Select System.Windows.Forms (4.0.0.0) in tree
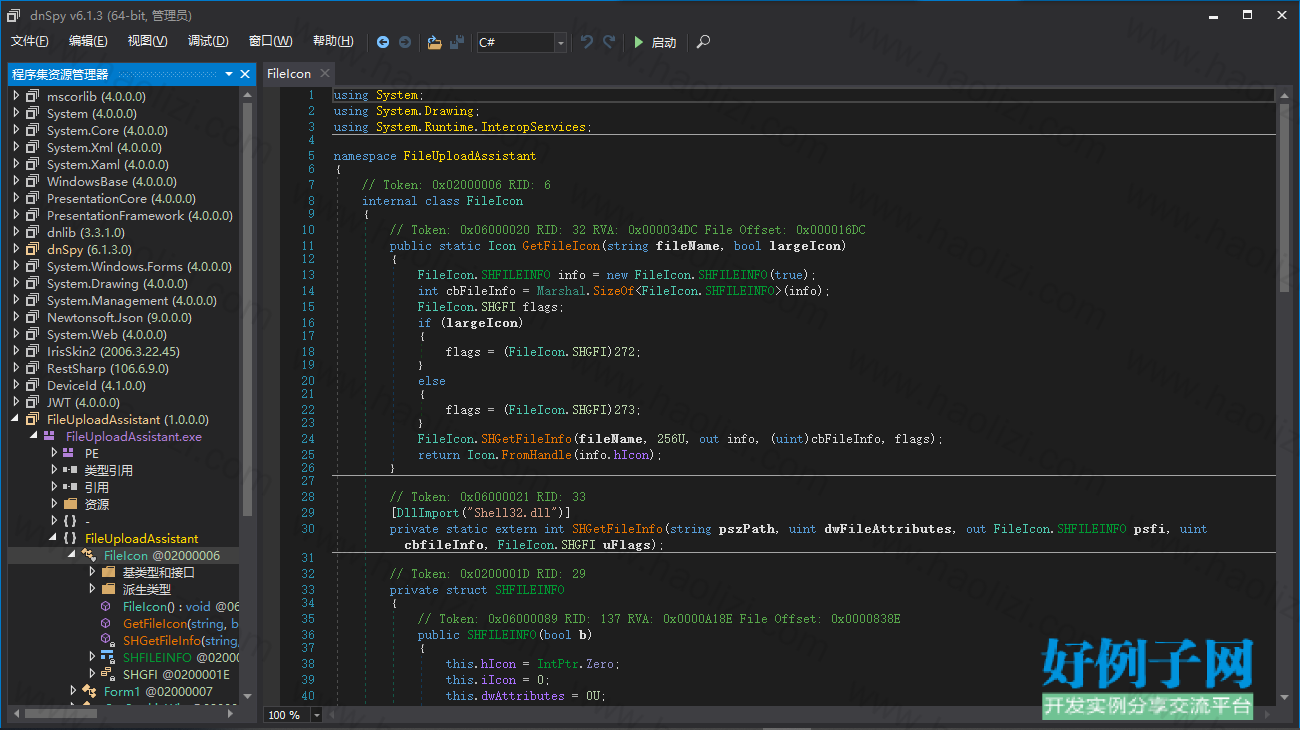This screenshot has height=730, width=1300. 139,267
